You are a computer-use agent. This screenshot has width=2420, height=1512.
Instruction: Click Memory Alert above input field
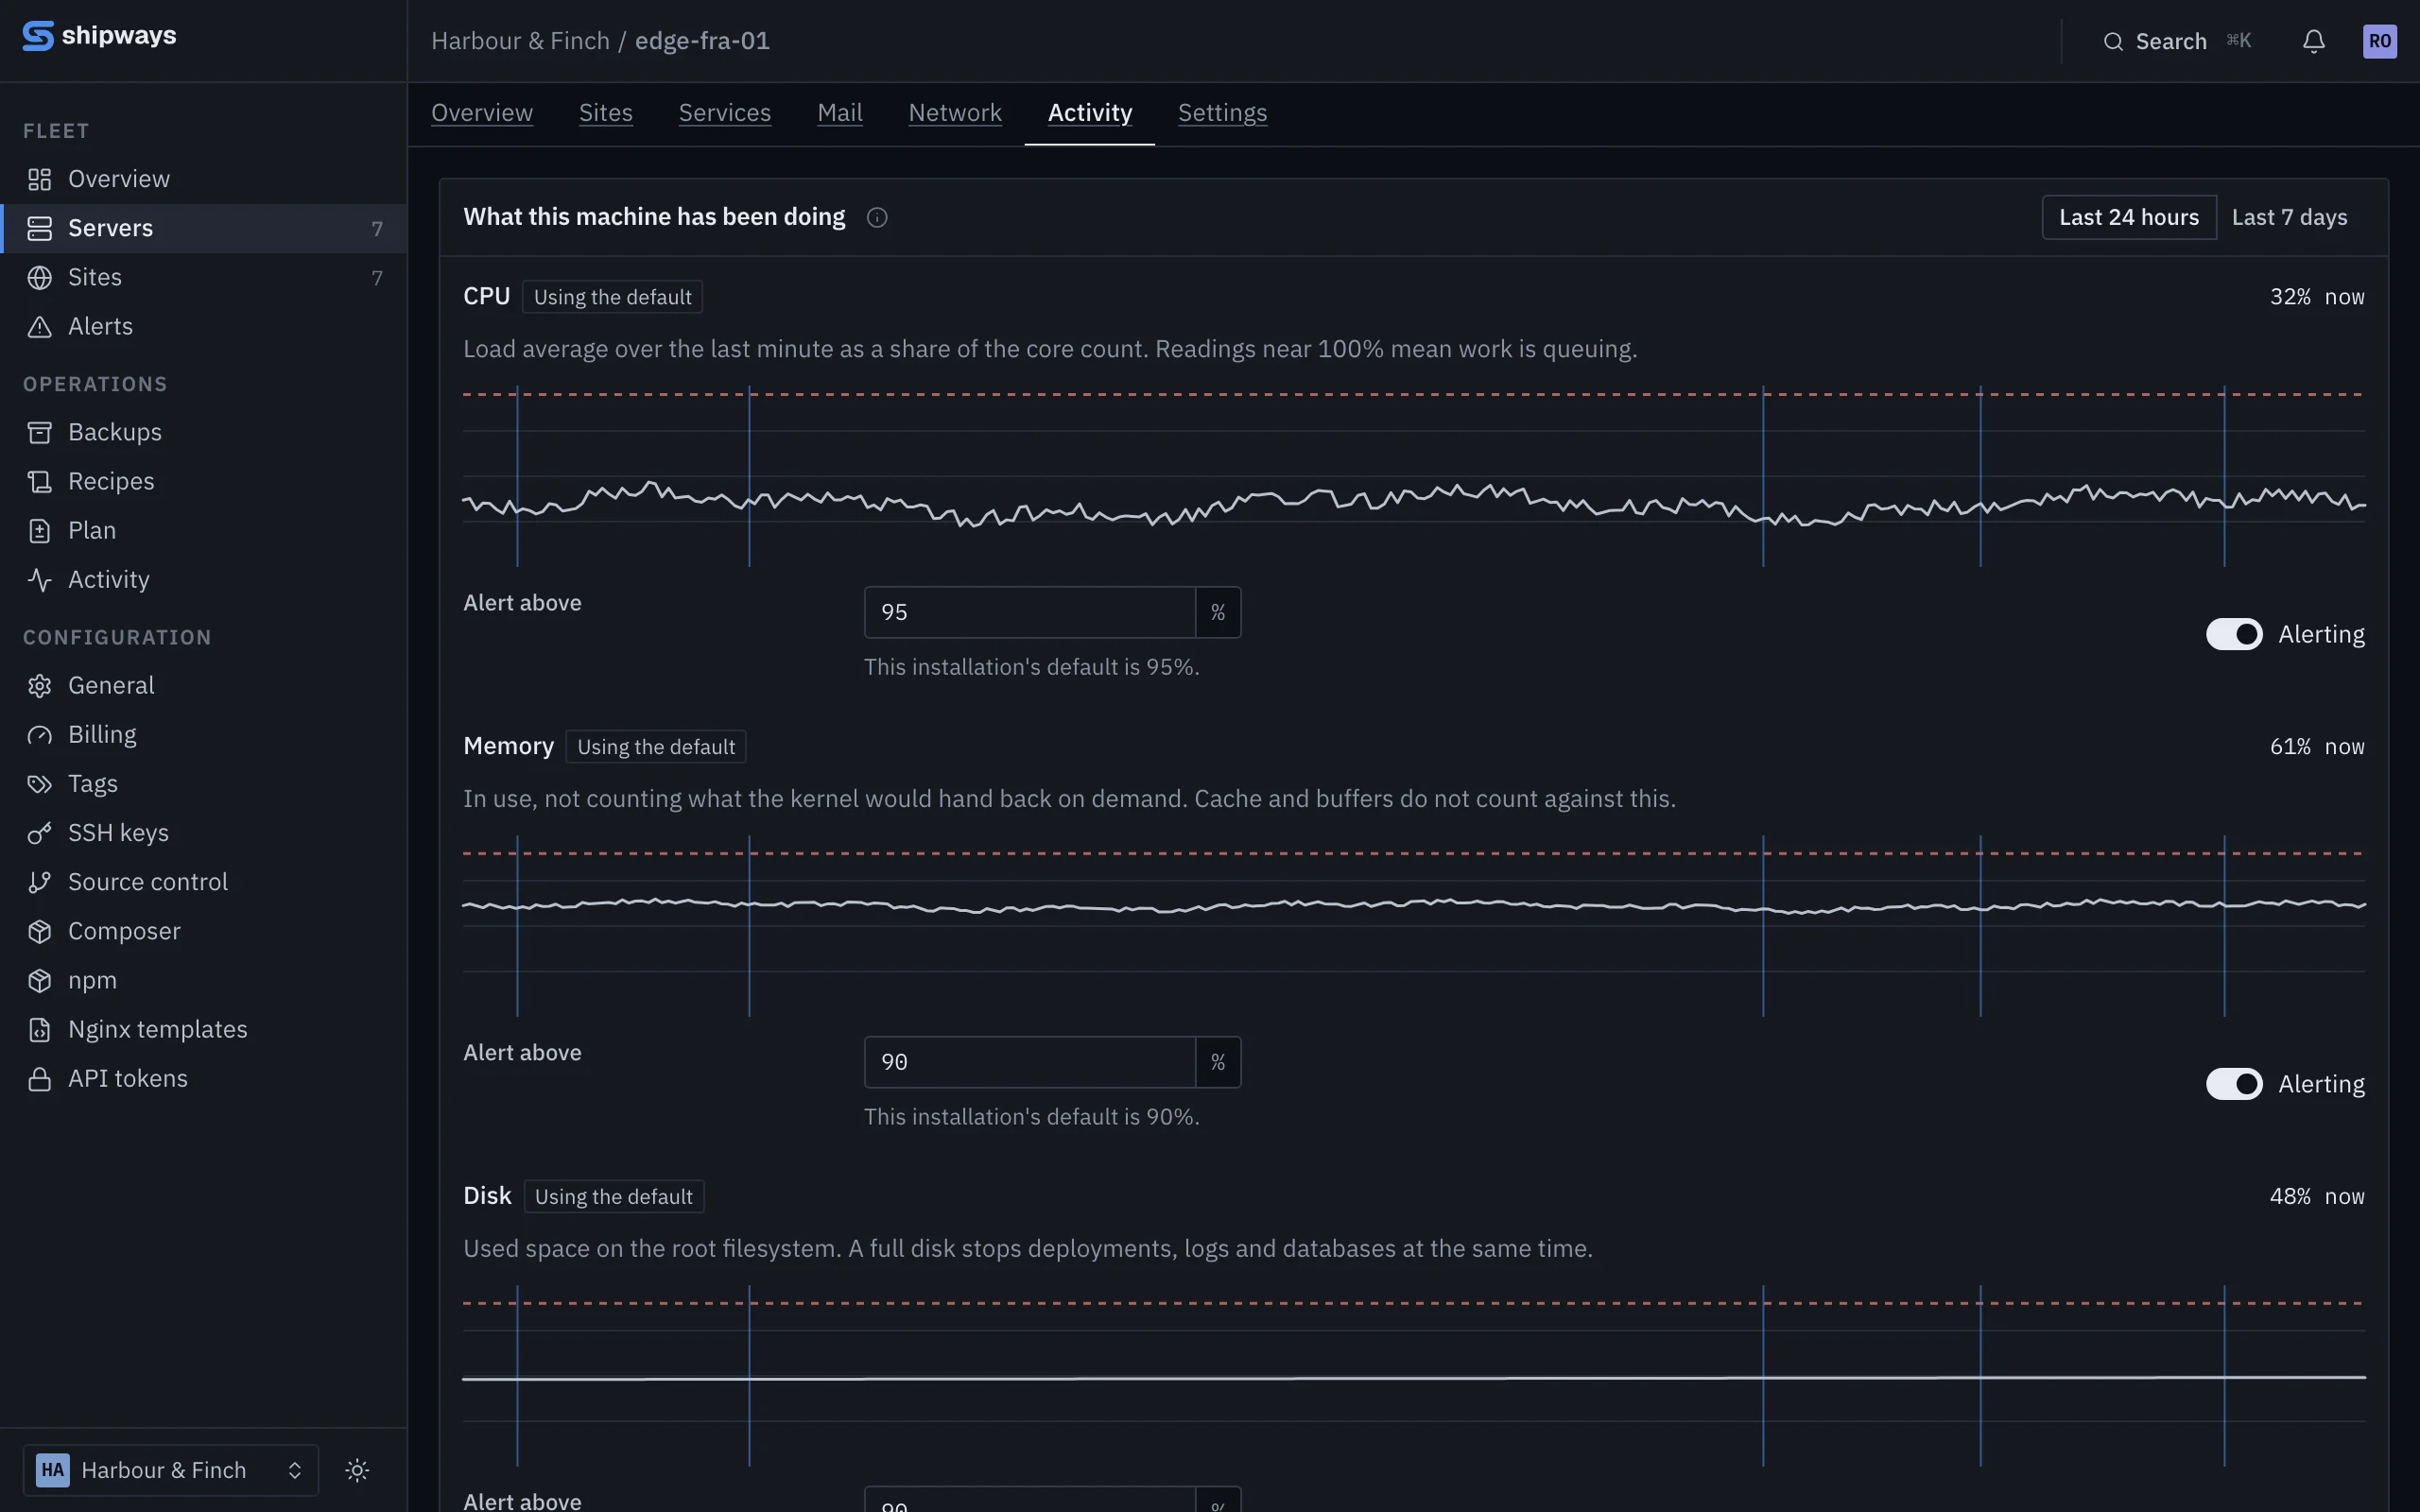[x=1030, y=1062]
